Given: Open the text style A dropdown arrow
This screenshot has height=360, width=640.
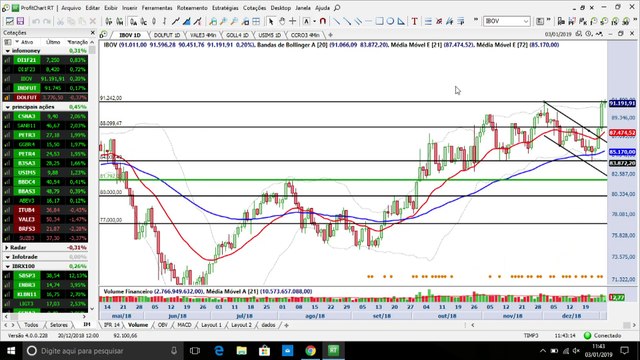Looking at the screenshot, I should click(314, 21).
